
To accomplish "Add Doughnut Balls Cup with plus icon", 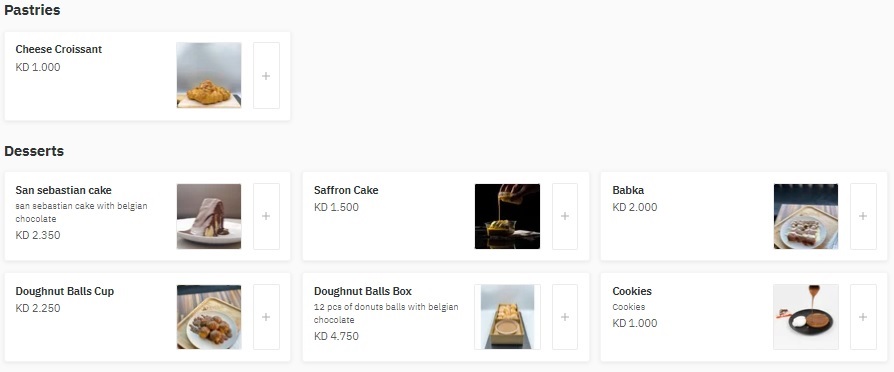I will tap(266, 317).
